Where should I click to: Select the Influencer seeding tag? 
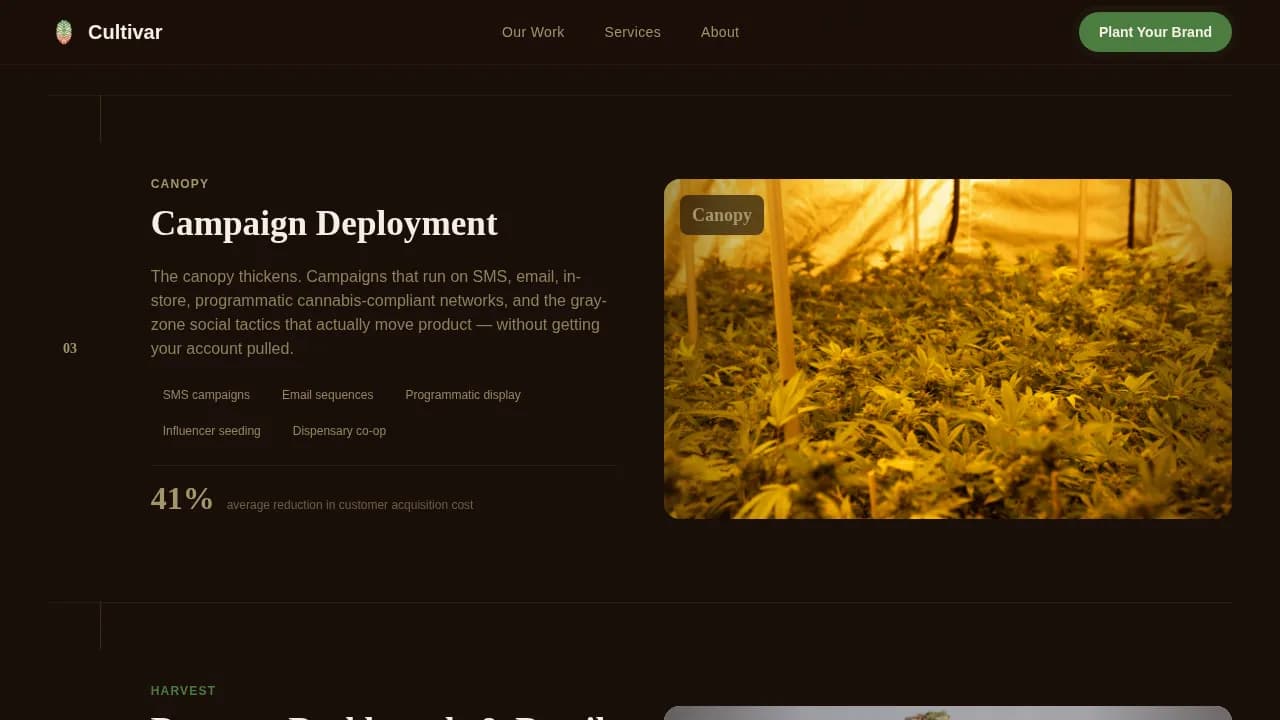tap(212, 431)
